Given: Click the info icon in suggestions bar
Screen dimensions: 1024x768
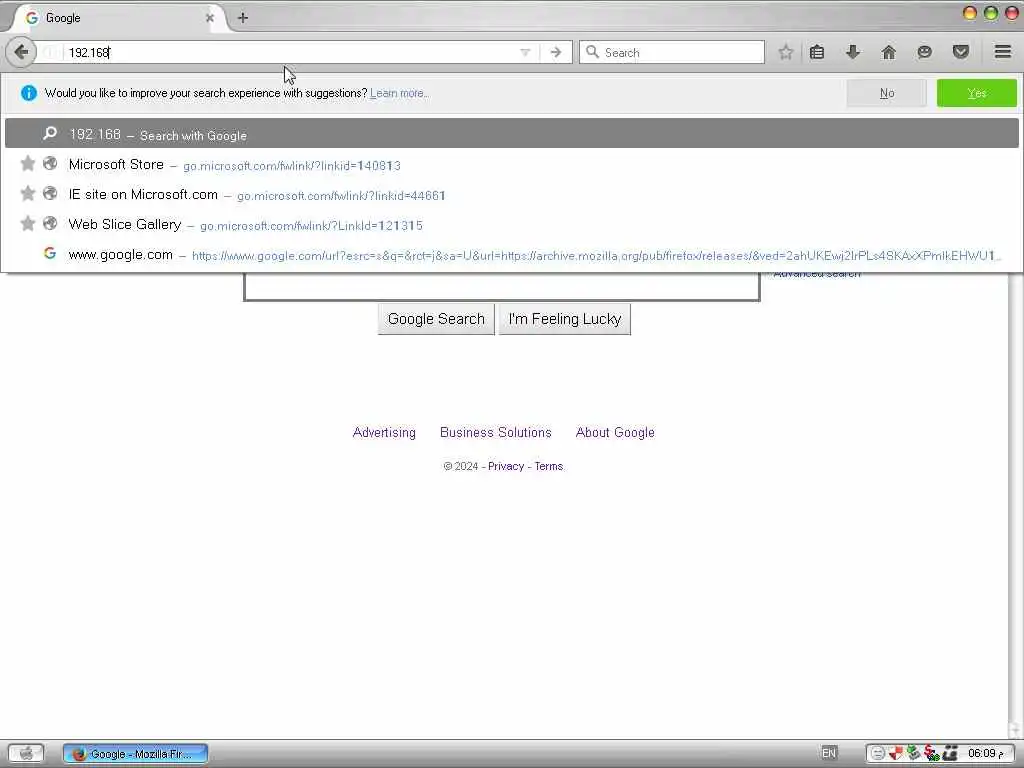Looking at the screenshot, I should (x=29, y=93).
